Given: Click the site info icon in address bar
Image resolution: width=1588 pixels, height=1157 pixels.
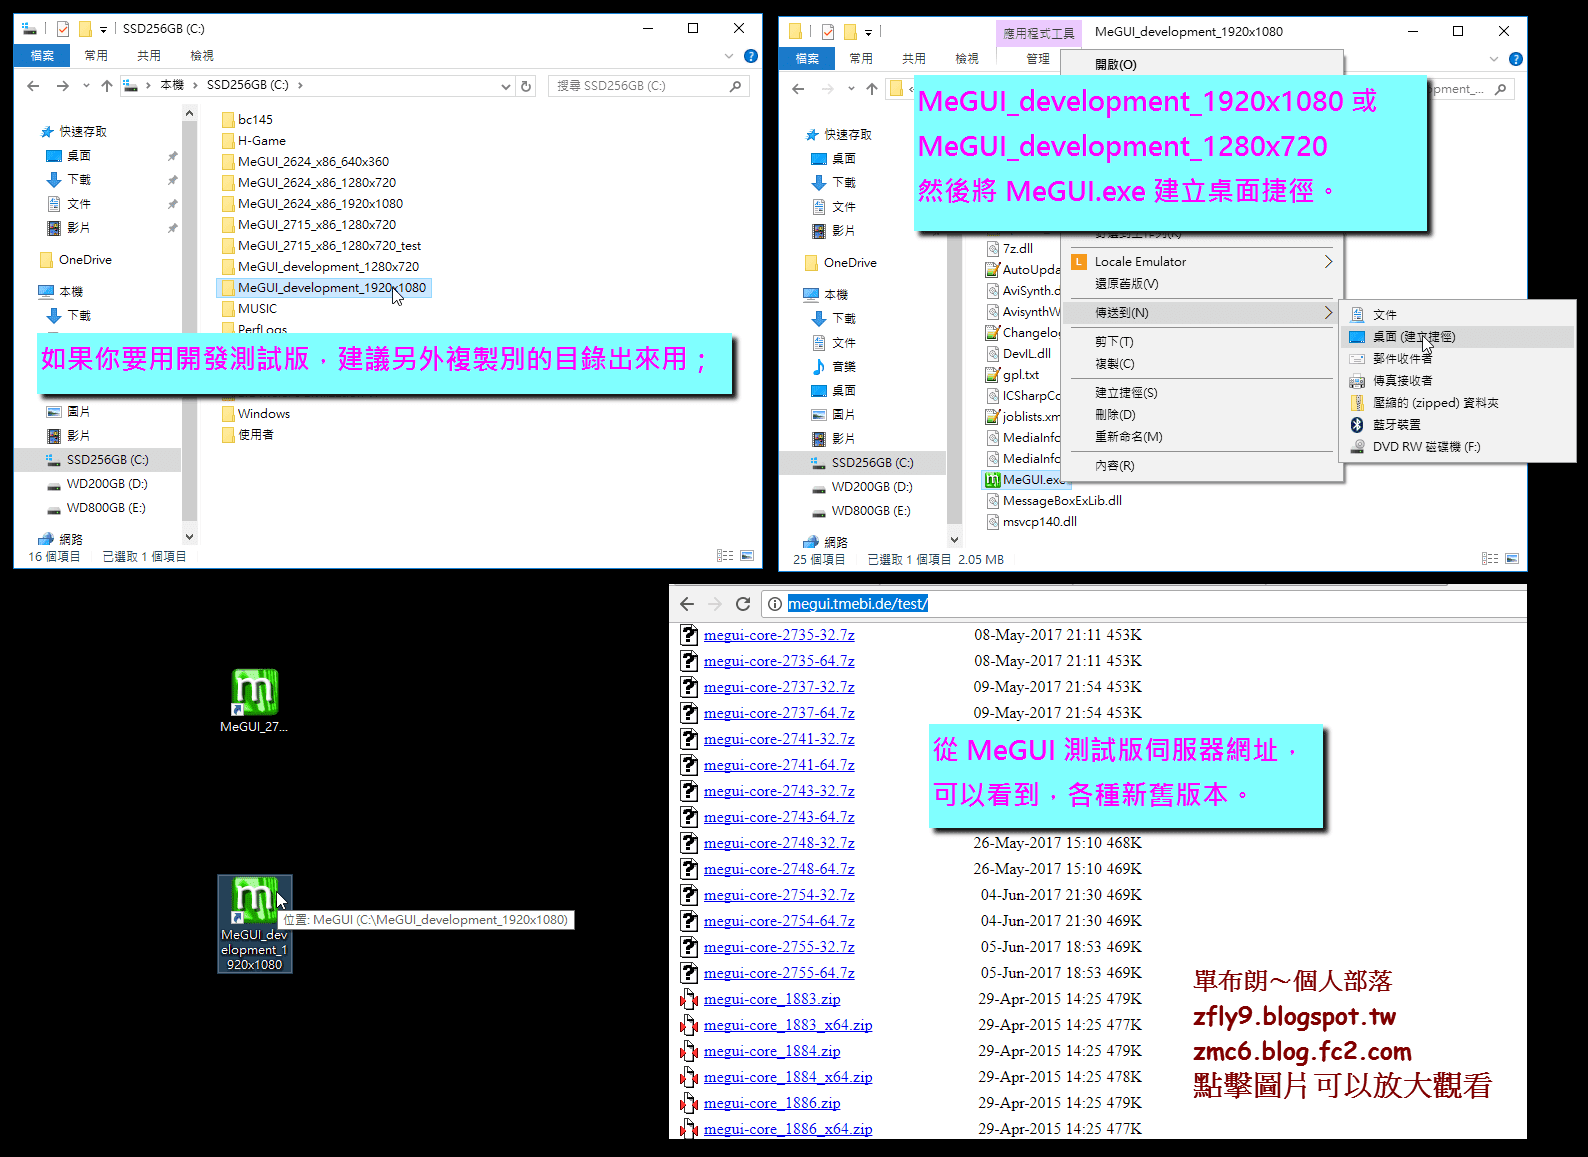Looking at the screenshot, I should [x=774, y=604].
